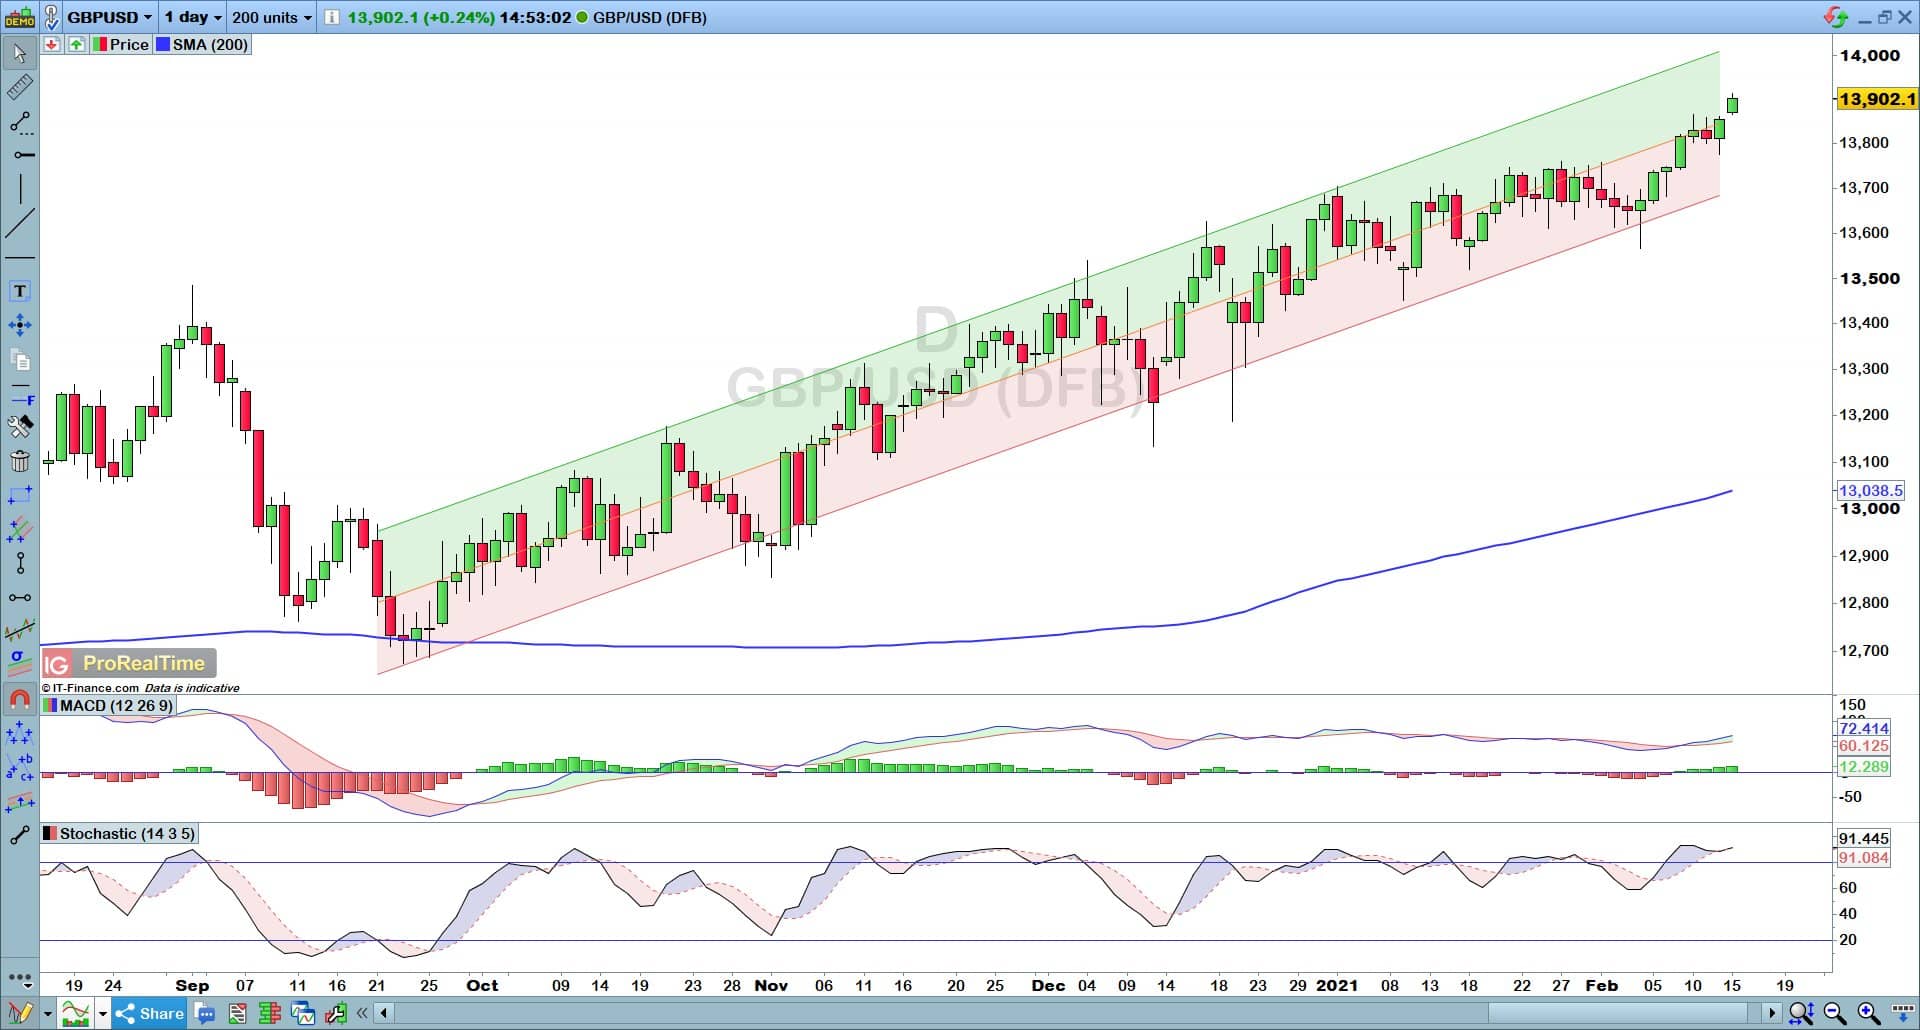Select the arrow cursor tool
Image resolution: width=1920 pixels, height=1030 pixels.
point(19,53)
